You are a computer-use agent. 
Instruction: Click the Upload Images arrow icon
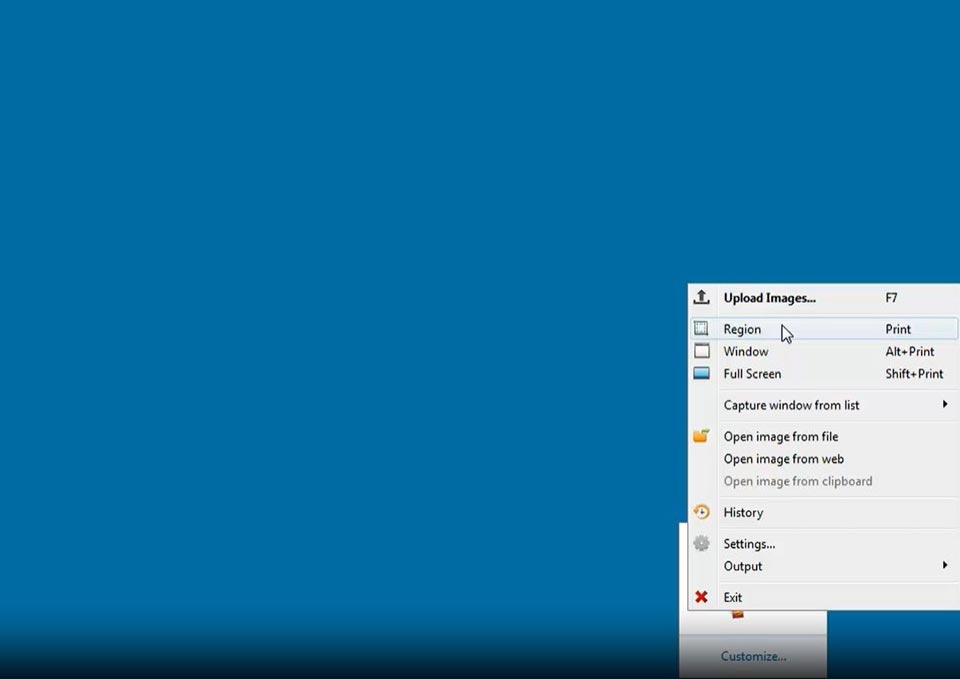(701, 297)
